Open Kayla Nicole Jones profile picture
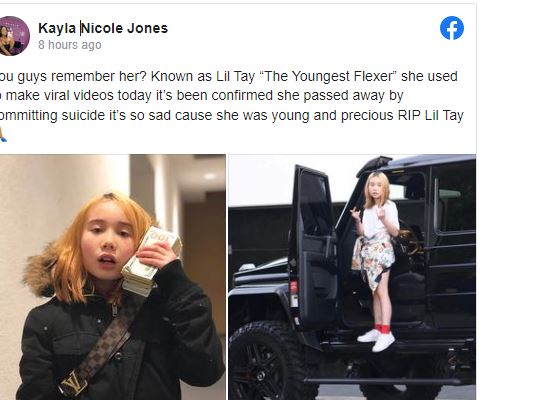This screenshot has width=559, height=408. (x=14, y=36)
